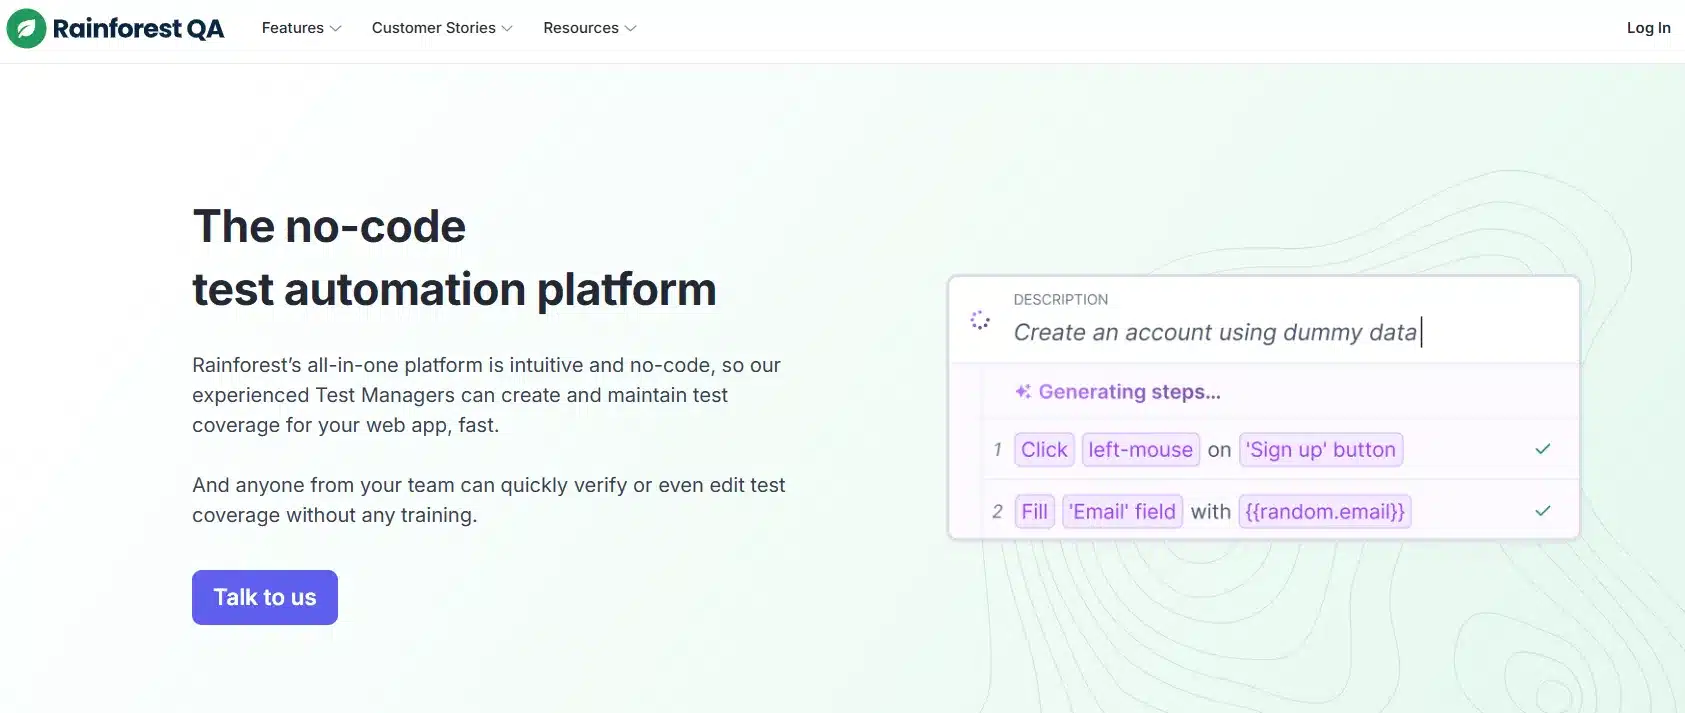Click the 'The no-code' headline
Image resolution: width=1685 pixels, height=713 pixels.
click(329, 226)
